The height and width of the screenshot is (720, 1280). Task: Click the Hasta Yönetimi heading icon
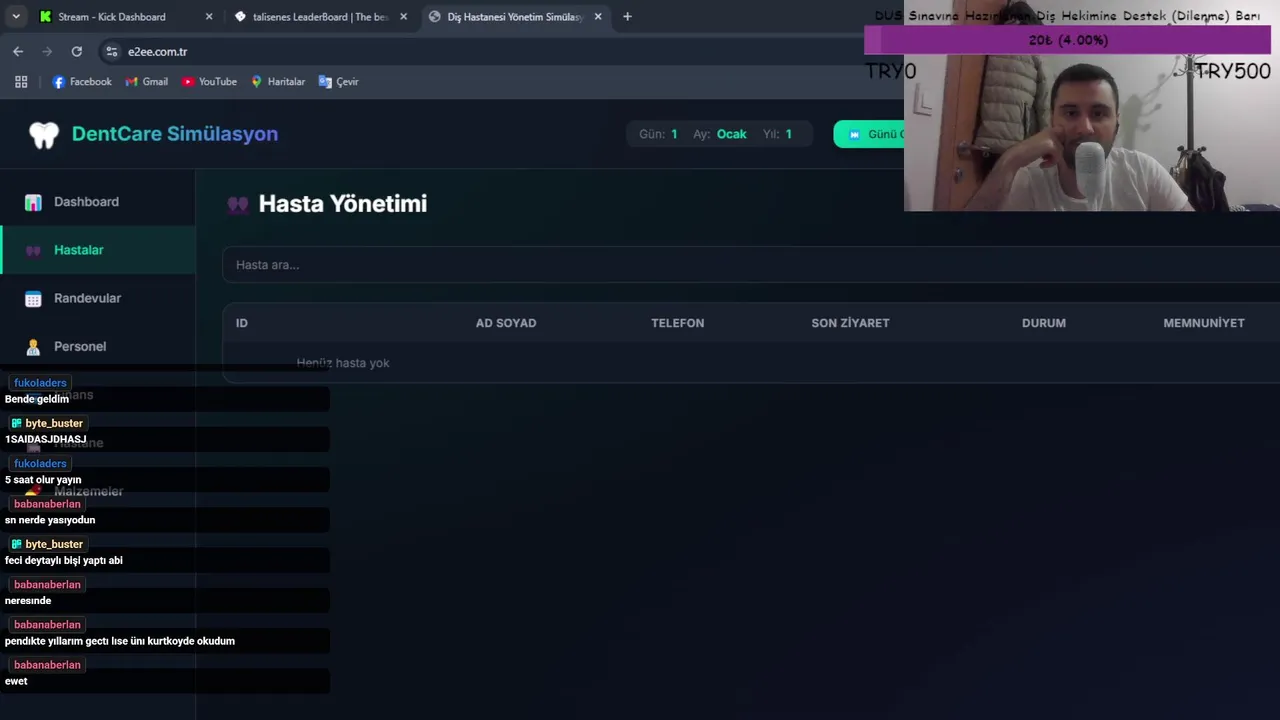pyautogui.click(x=238, y=204)
